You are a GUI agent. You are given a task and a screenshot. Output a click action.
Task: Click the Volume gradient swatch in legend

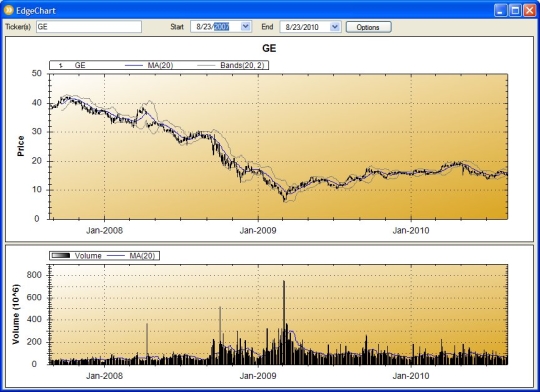point(61,256)
